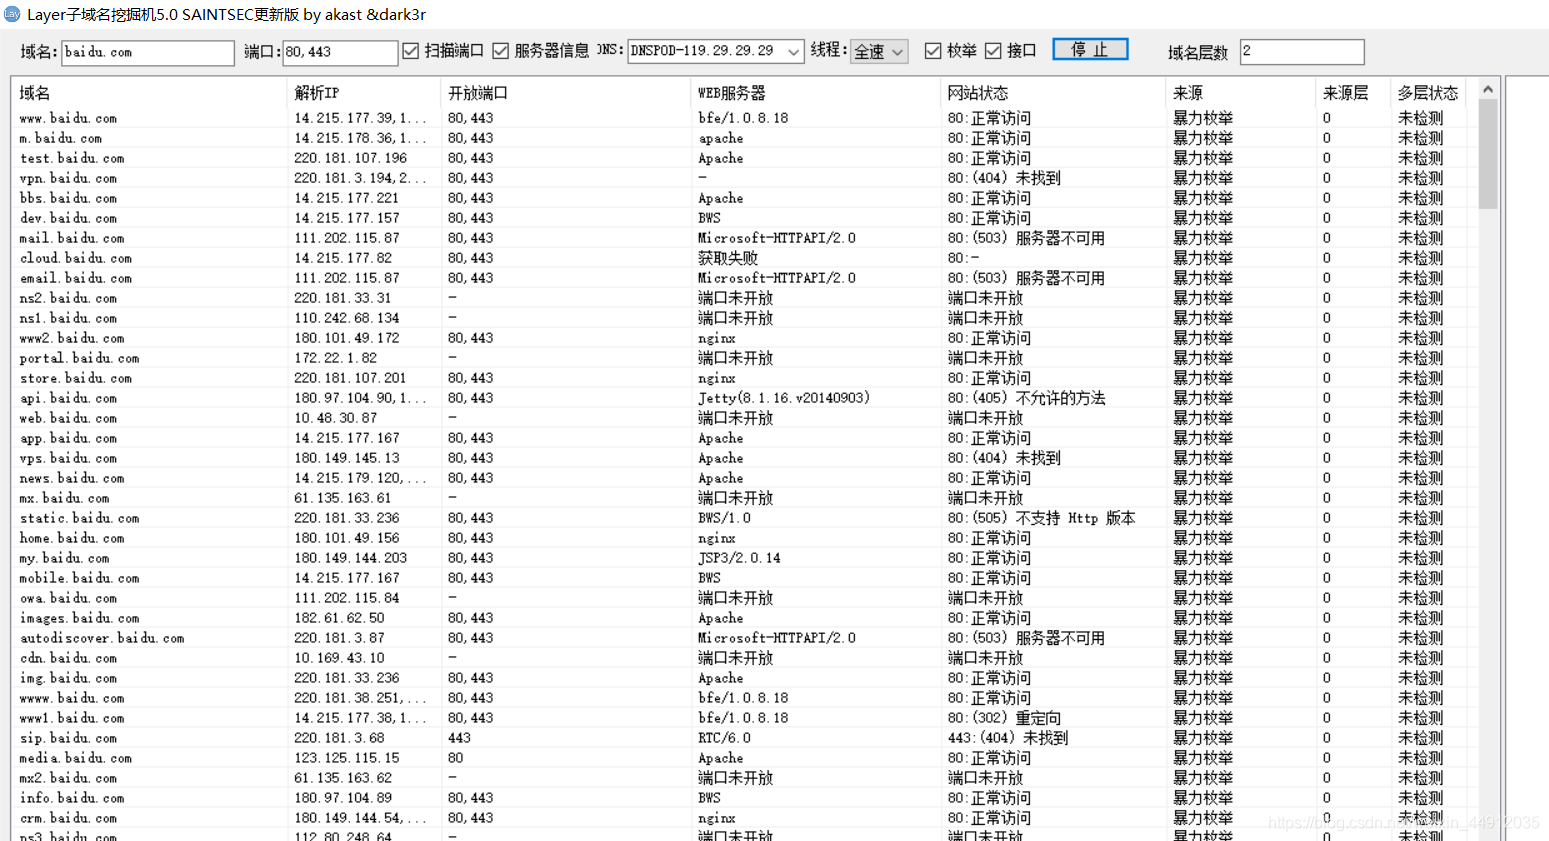Select row mx.baidu.com
Image resolution: width=1549 pixels, height=841 pixels.
pos(744,498)
